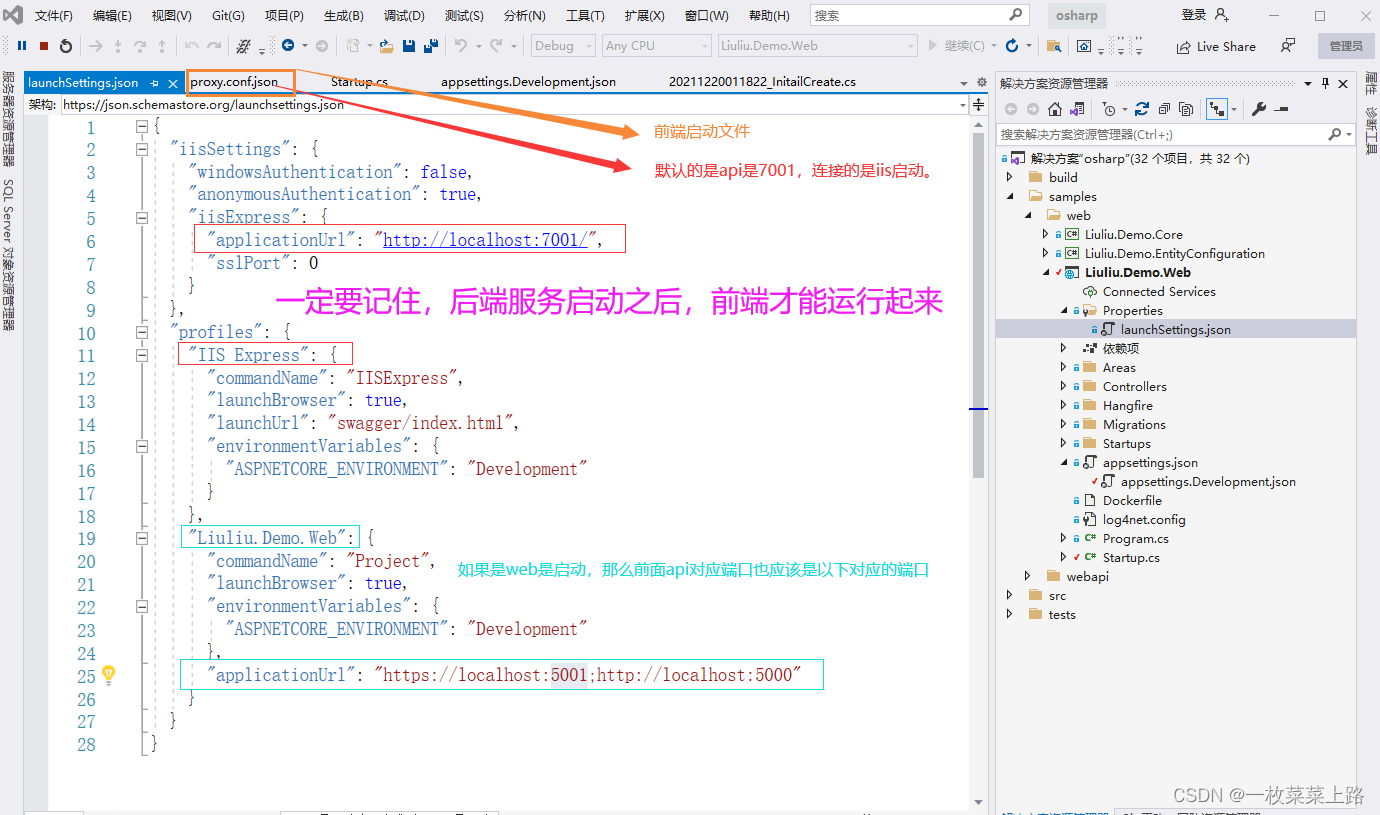Pause debugging with the Break All icon
This screenshot has width=1380, height=815.
tap(21, 46)
